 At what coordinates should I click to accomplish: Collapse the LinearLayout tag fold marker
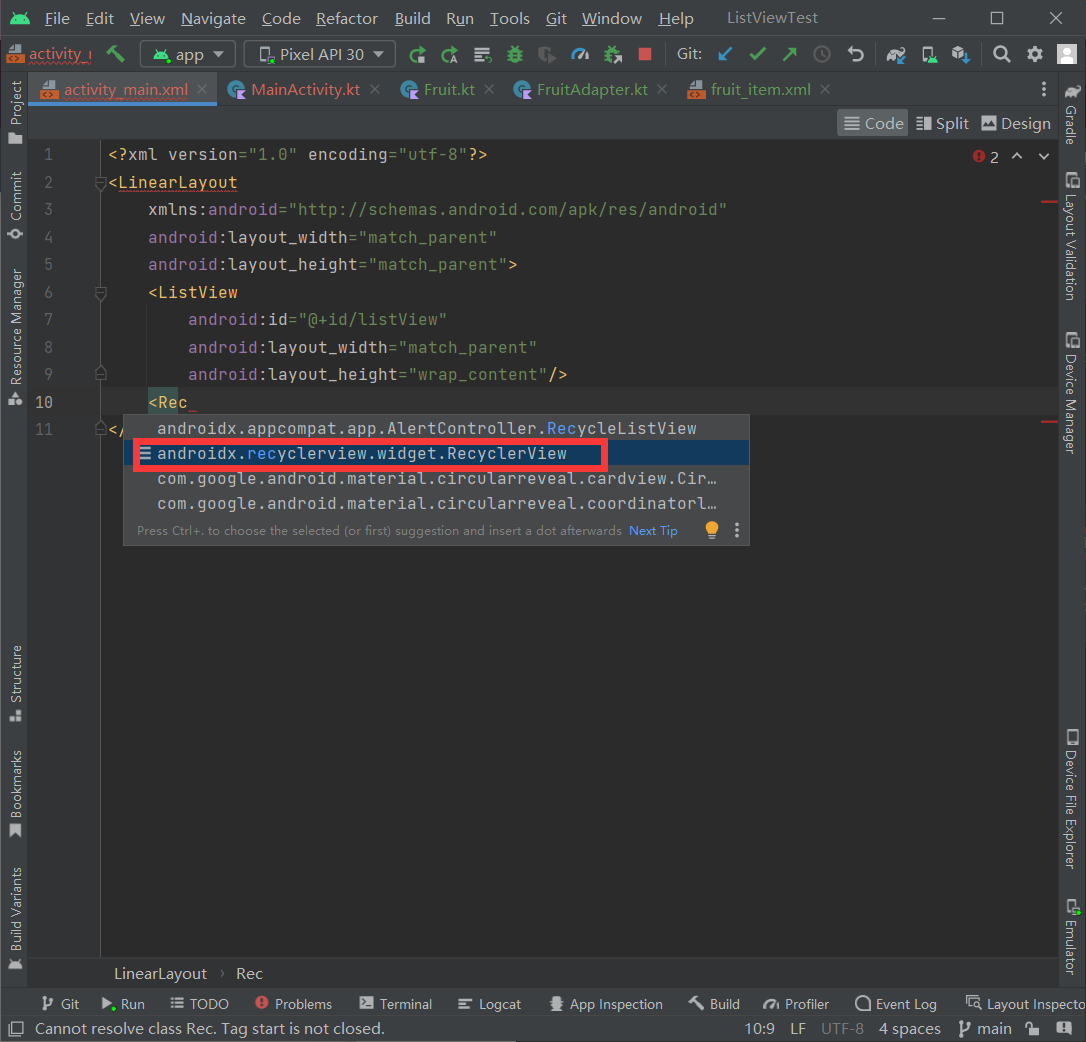point(100,183)
